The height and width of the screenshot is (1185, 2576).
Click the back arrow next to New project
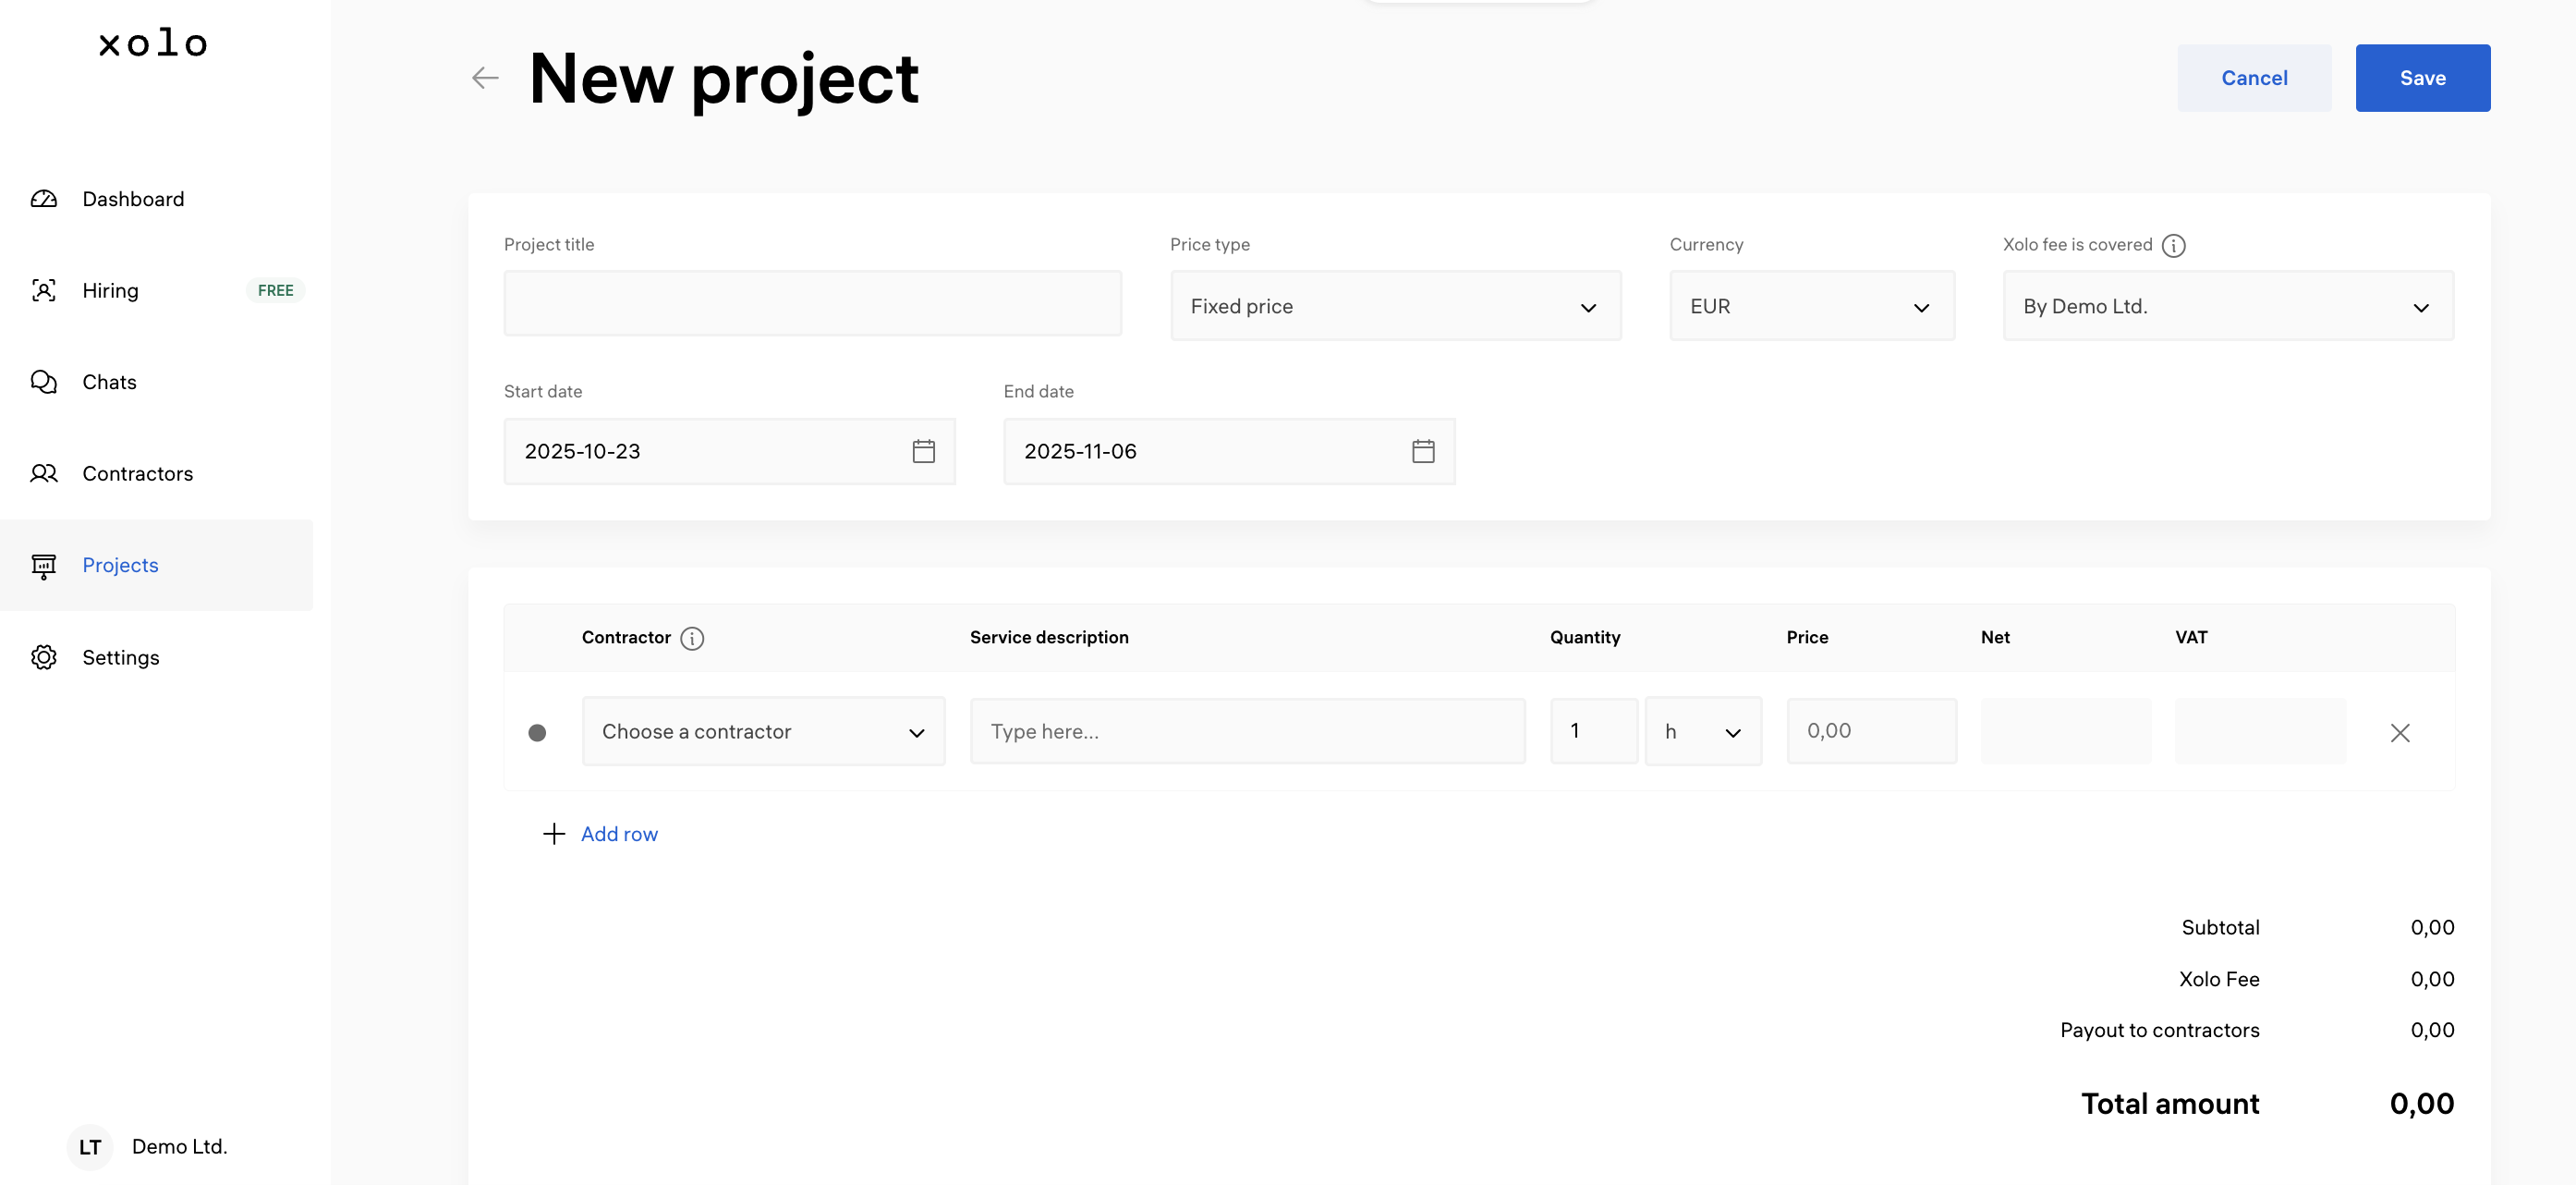pos(484,77)
